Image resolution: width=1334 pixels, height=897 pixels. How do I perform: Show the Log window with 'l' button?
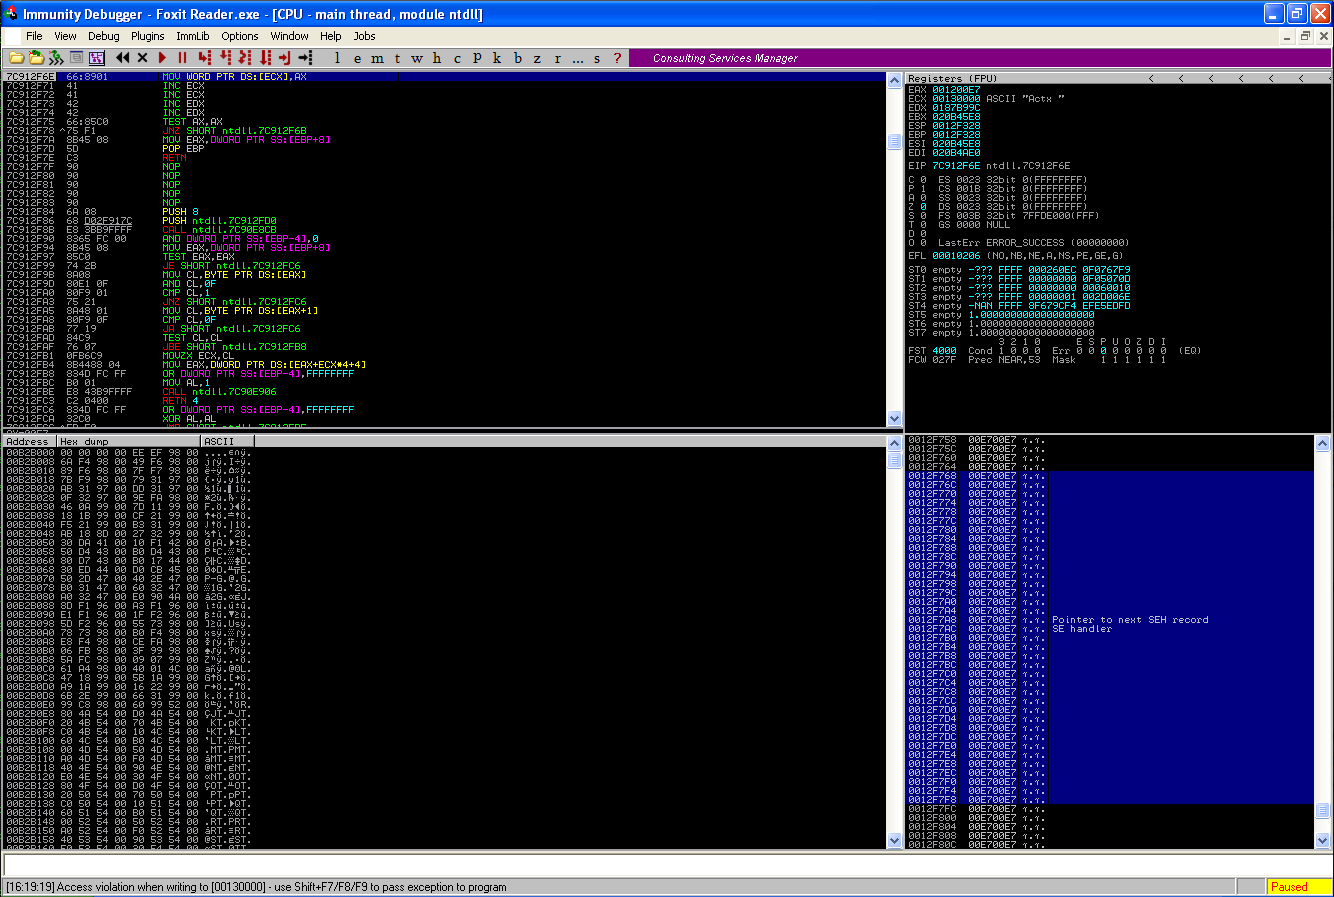[x=337, y=58]
